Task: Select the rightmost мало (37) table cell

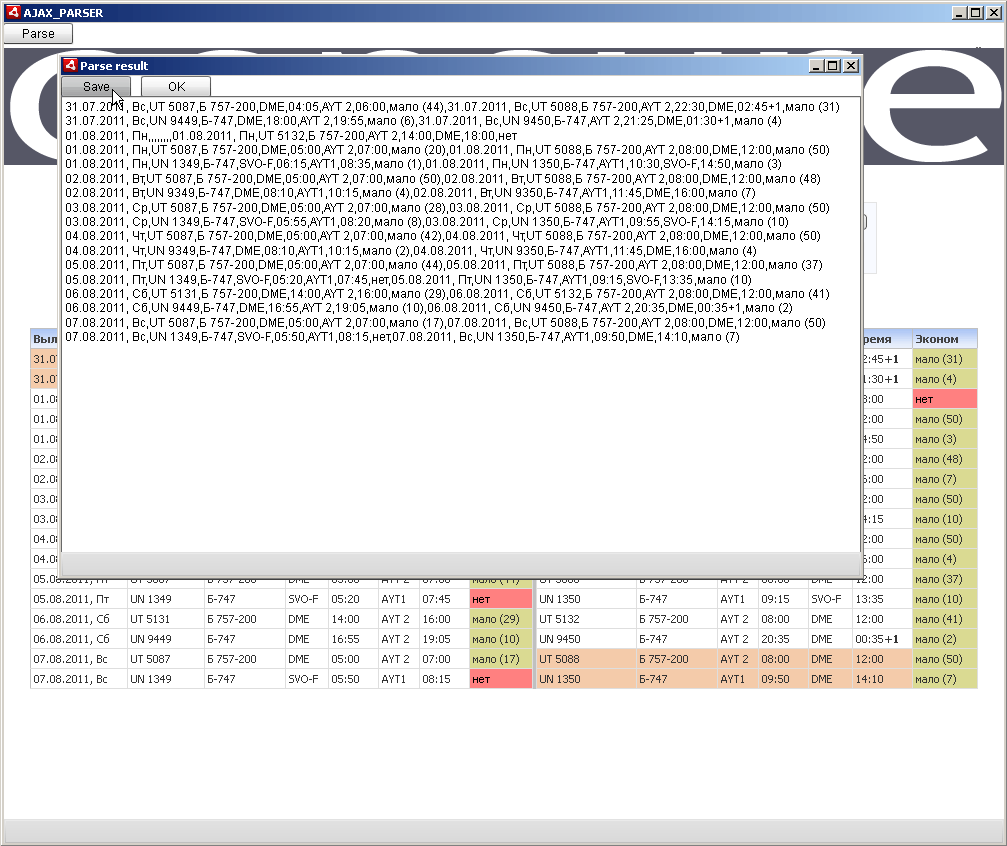Action: click(x=945, y=579)
